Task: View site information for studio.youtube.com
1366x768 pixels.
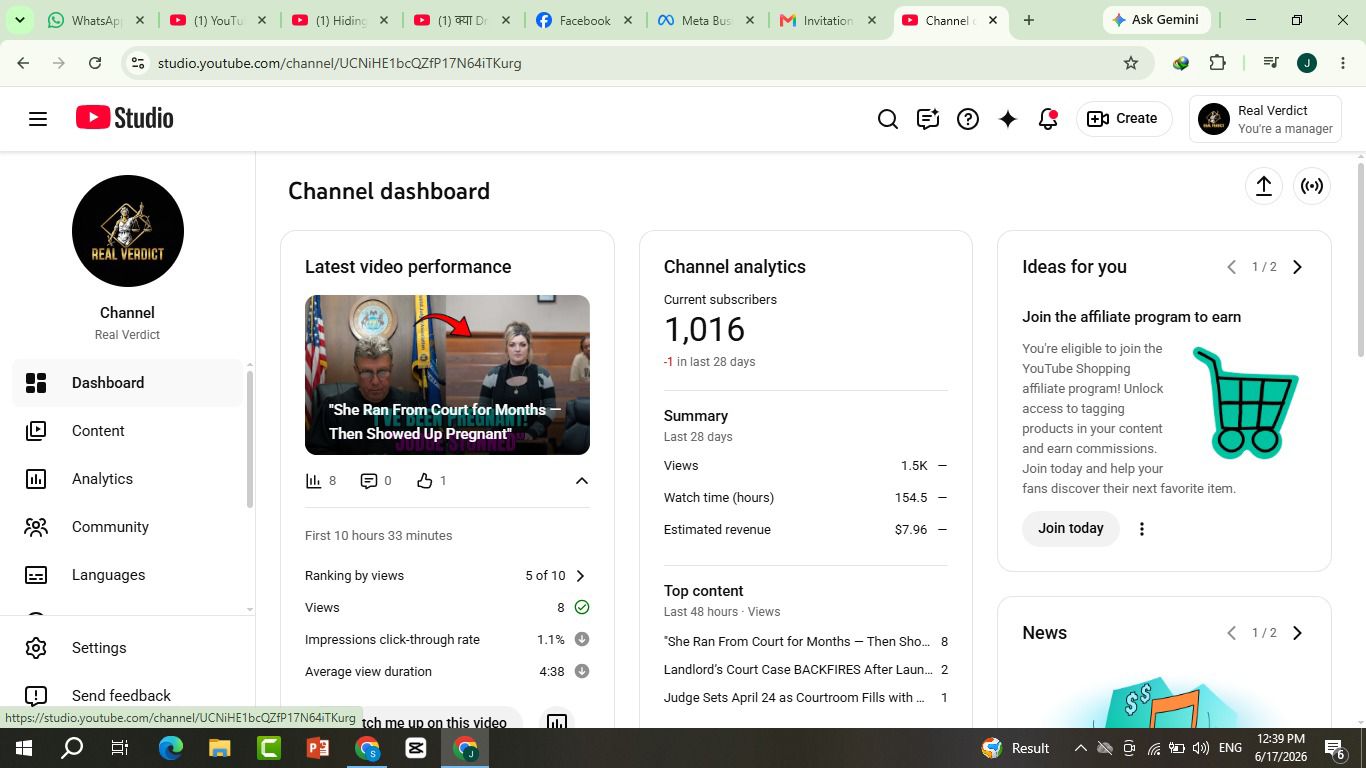Action: click(138, 63)
